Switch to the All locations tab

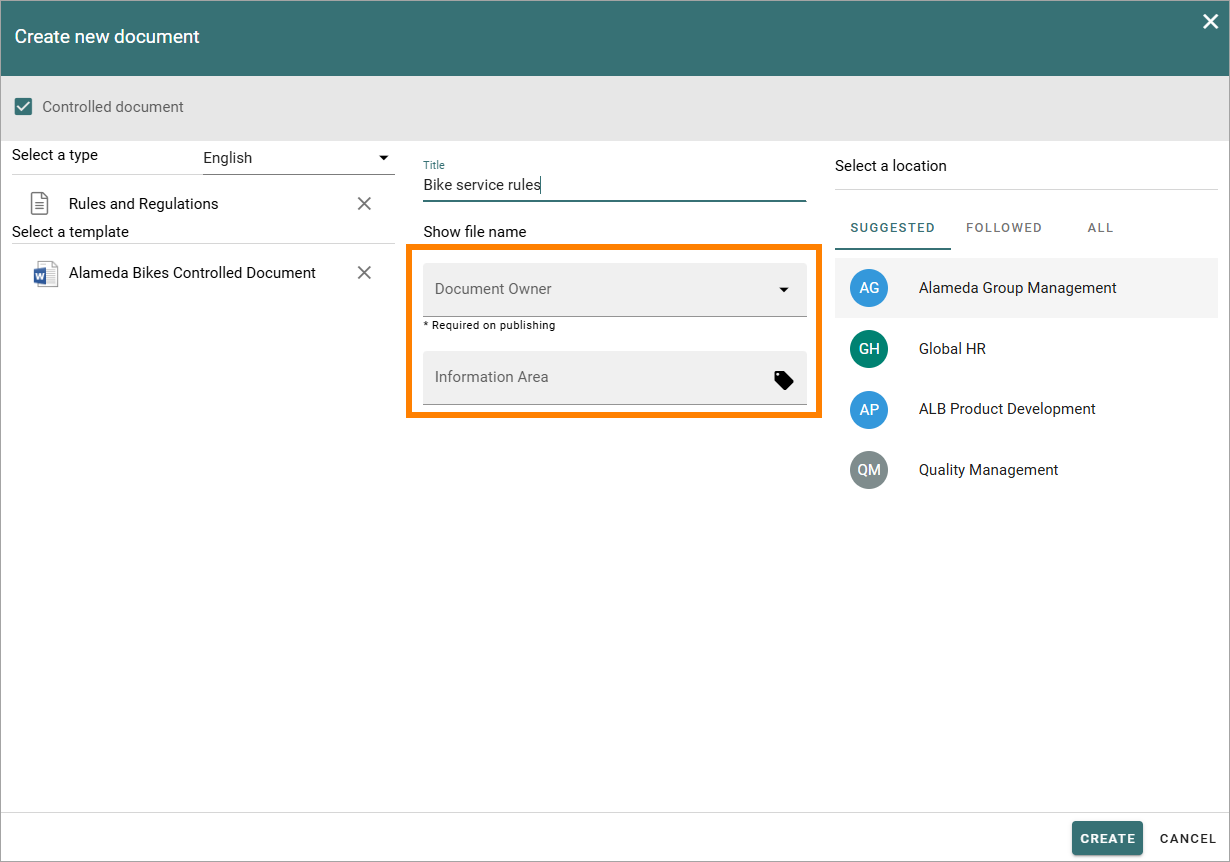pos(1100,228)
